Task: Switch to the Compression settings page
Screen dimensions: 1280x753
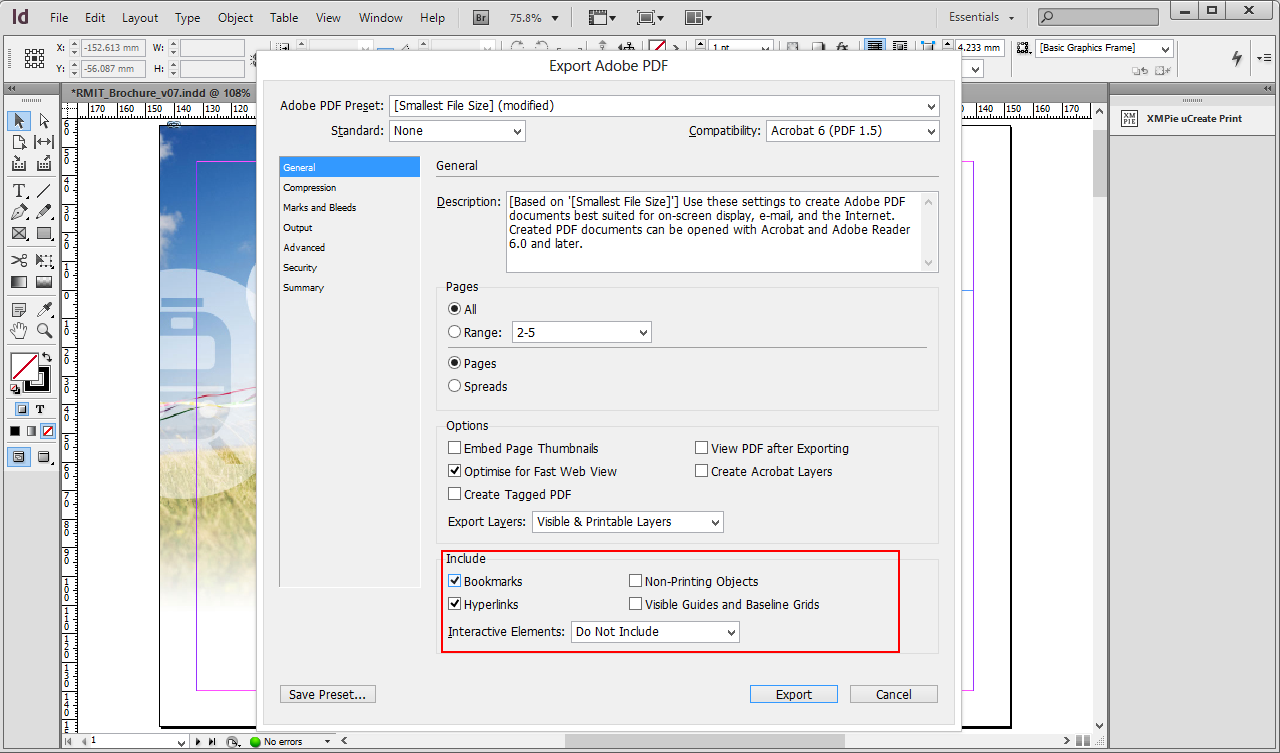Action: [x=310, y=187]
